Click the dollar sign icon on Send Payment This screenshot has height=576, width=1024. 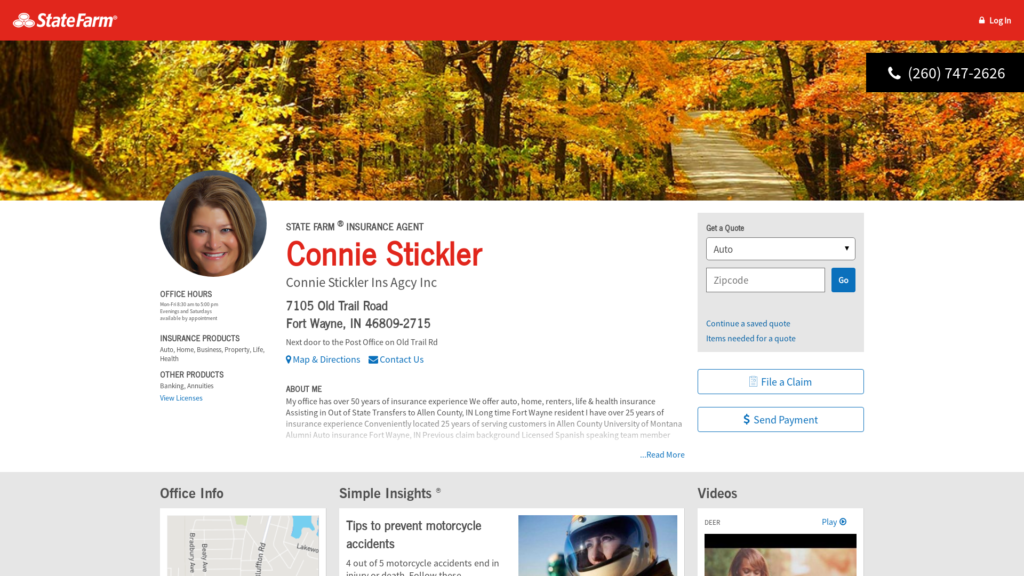click(x=746, y=419)
